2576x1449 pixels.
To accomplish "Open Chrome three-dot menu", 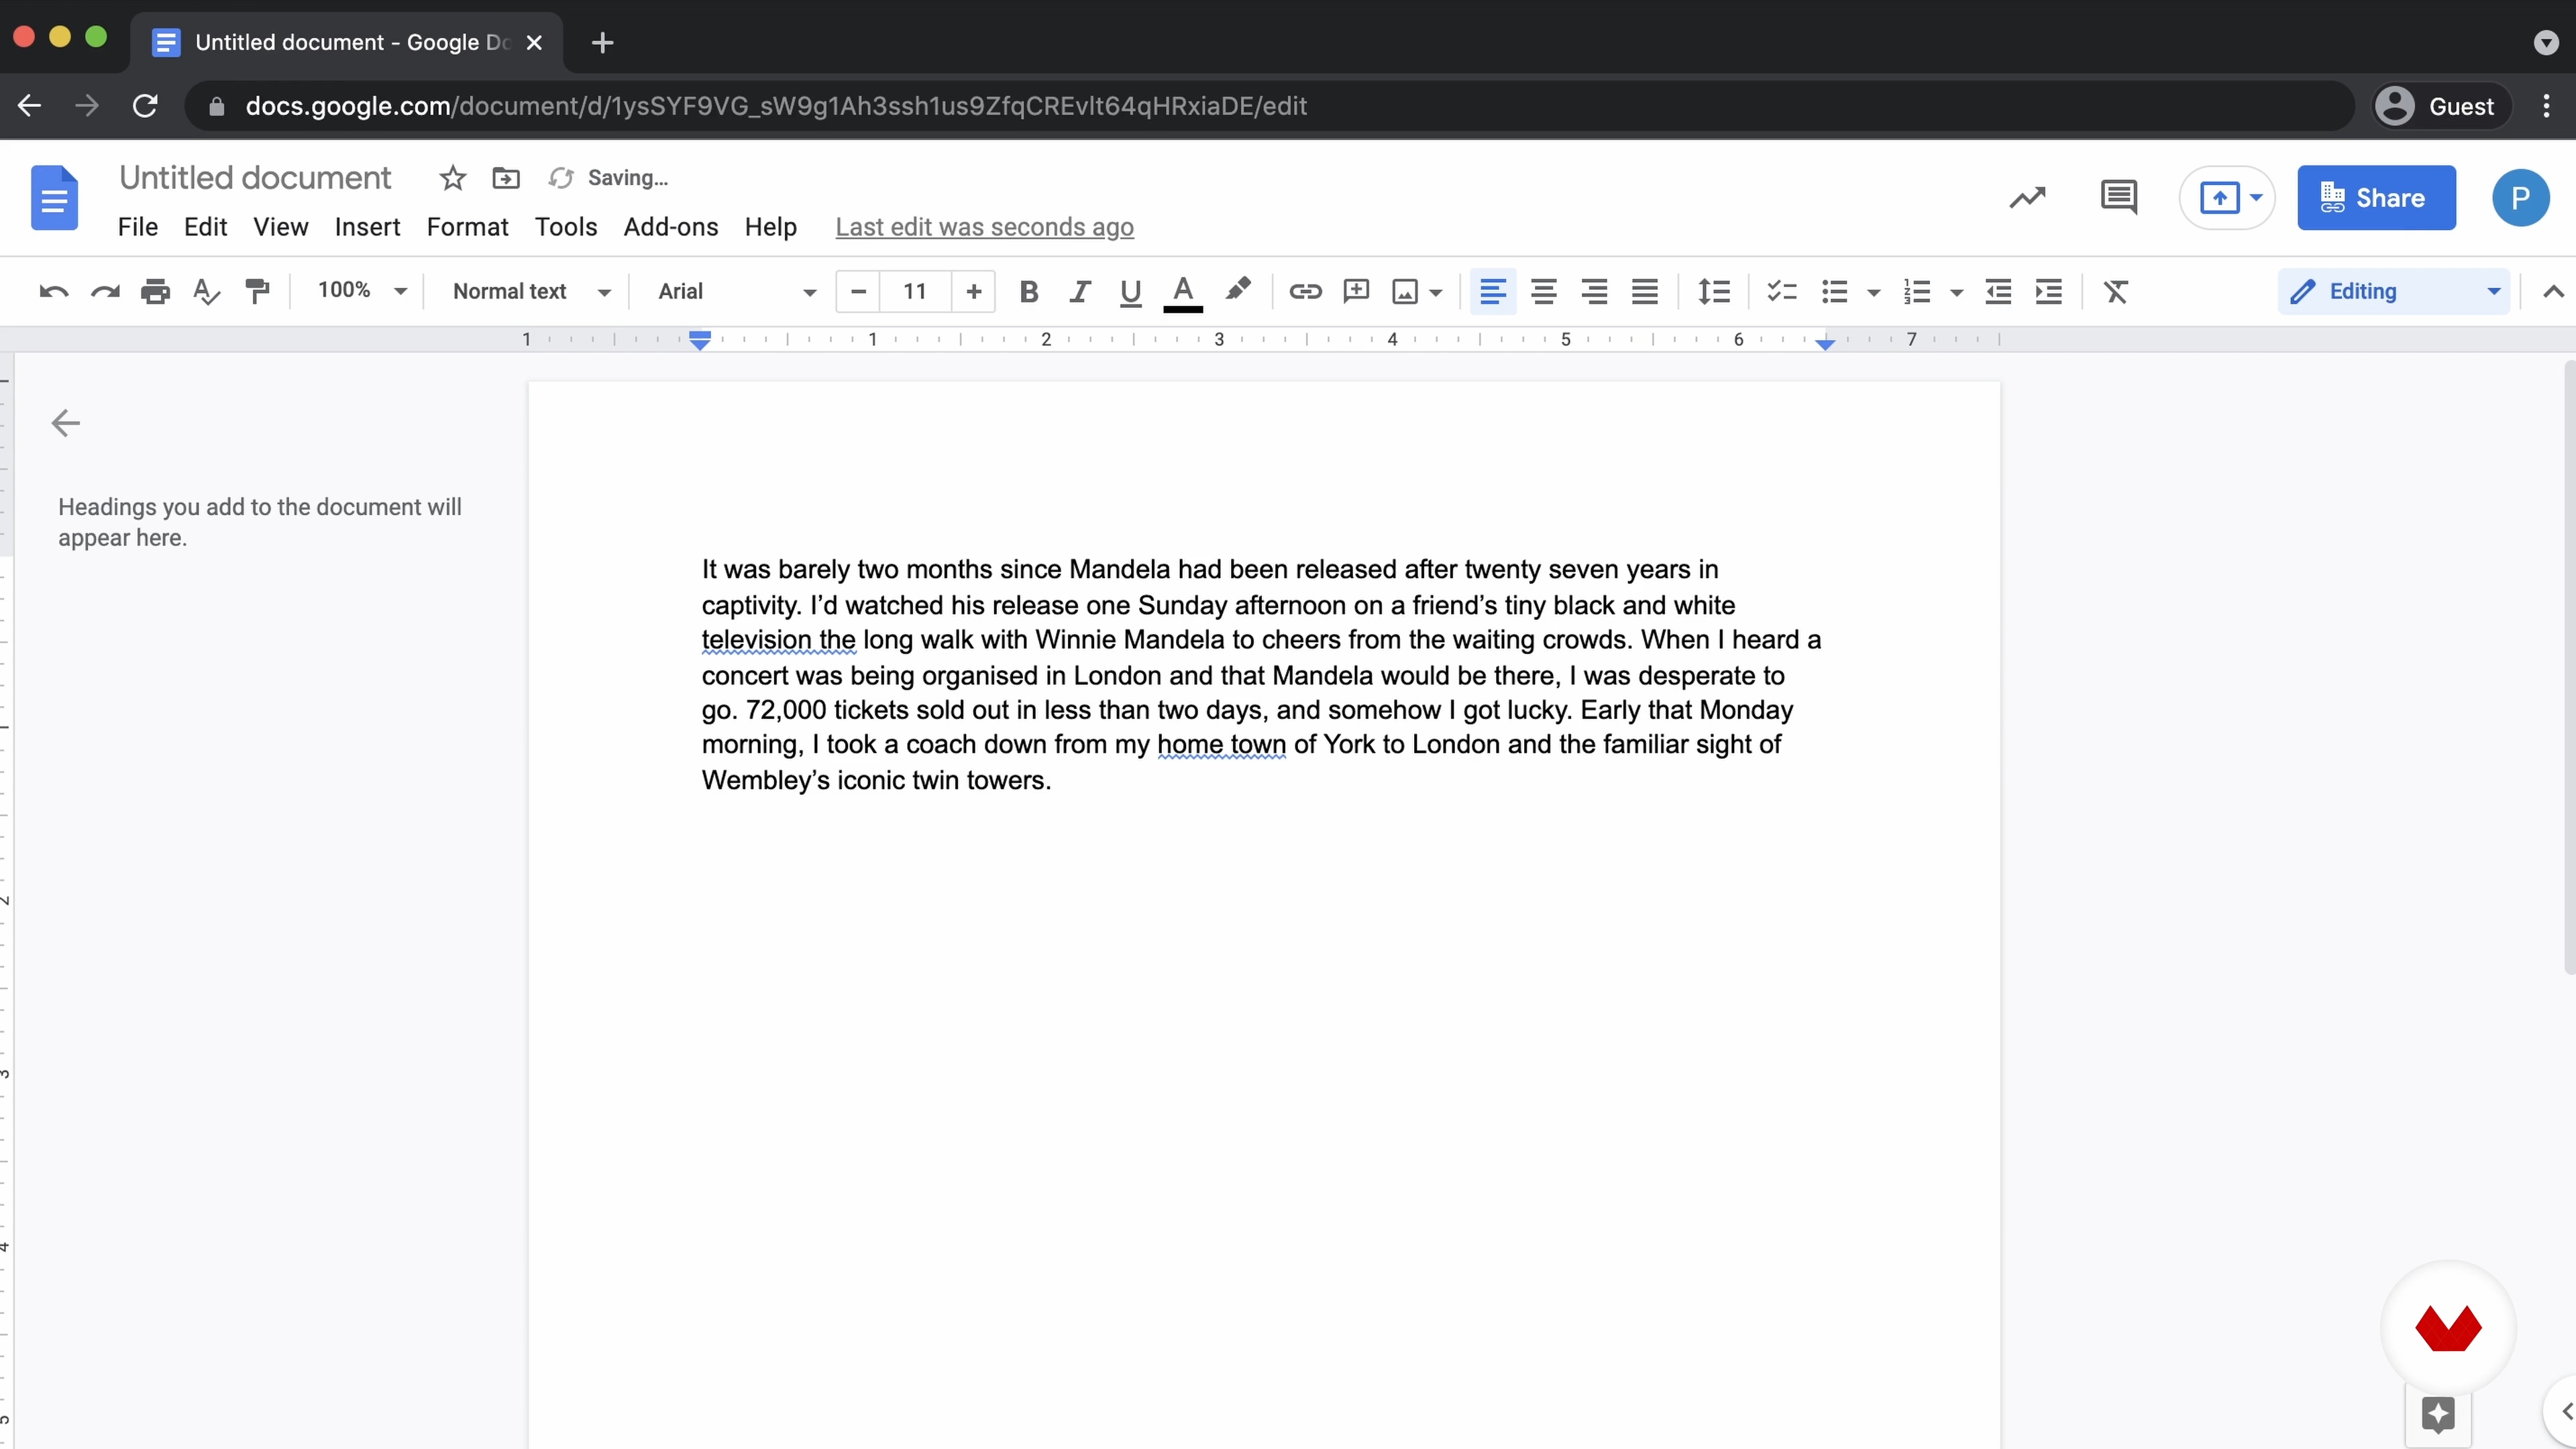I will pos(2546,105).
